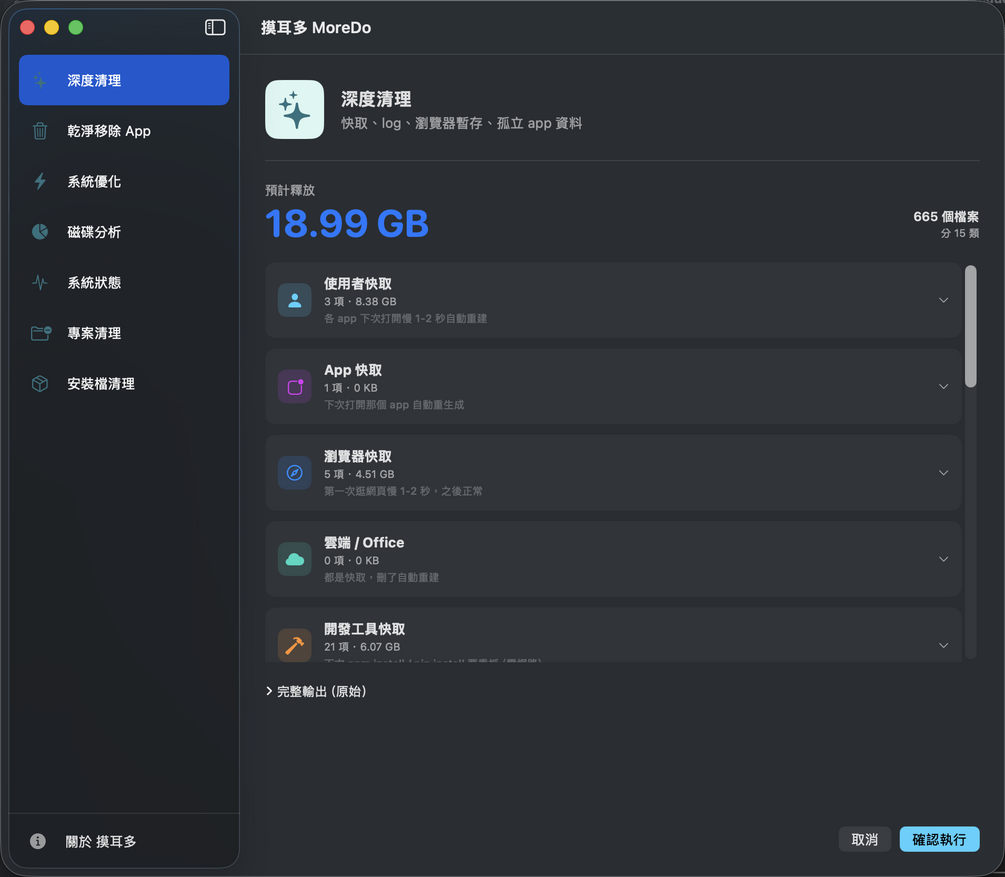The image size is (1005, 877).
Task: Select 安裝檔清理 in the sidebar
Action: tap(124, 383)
